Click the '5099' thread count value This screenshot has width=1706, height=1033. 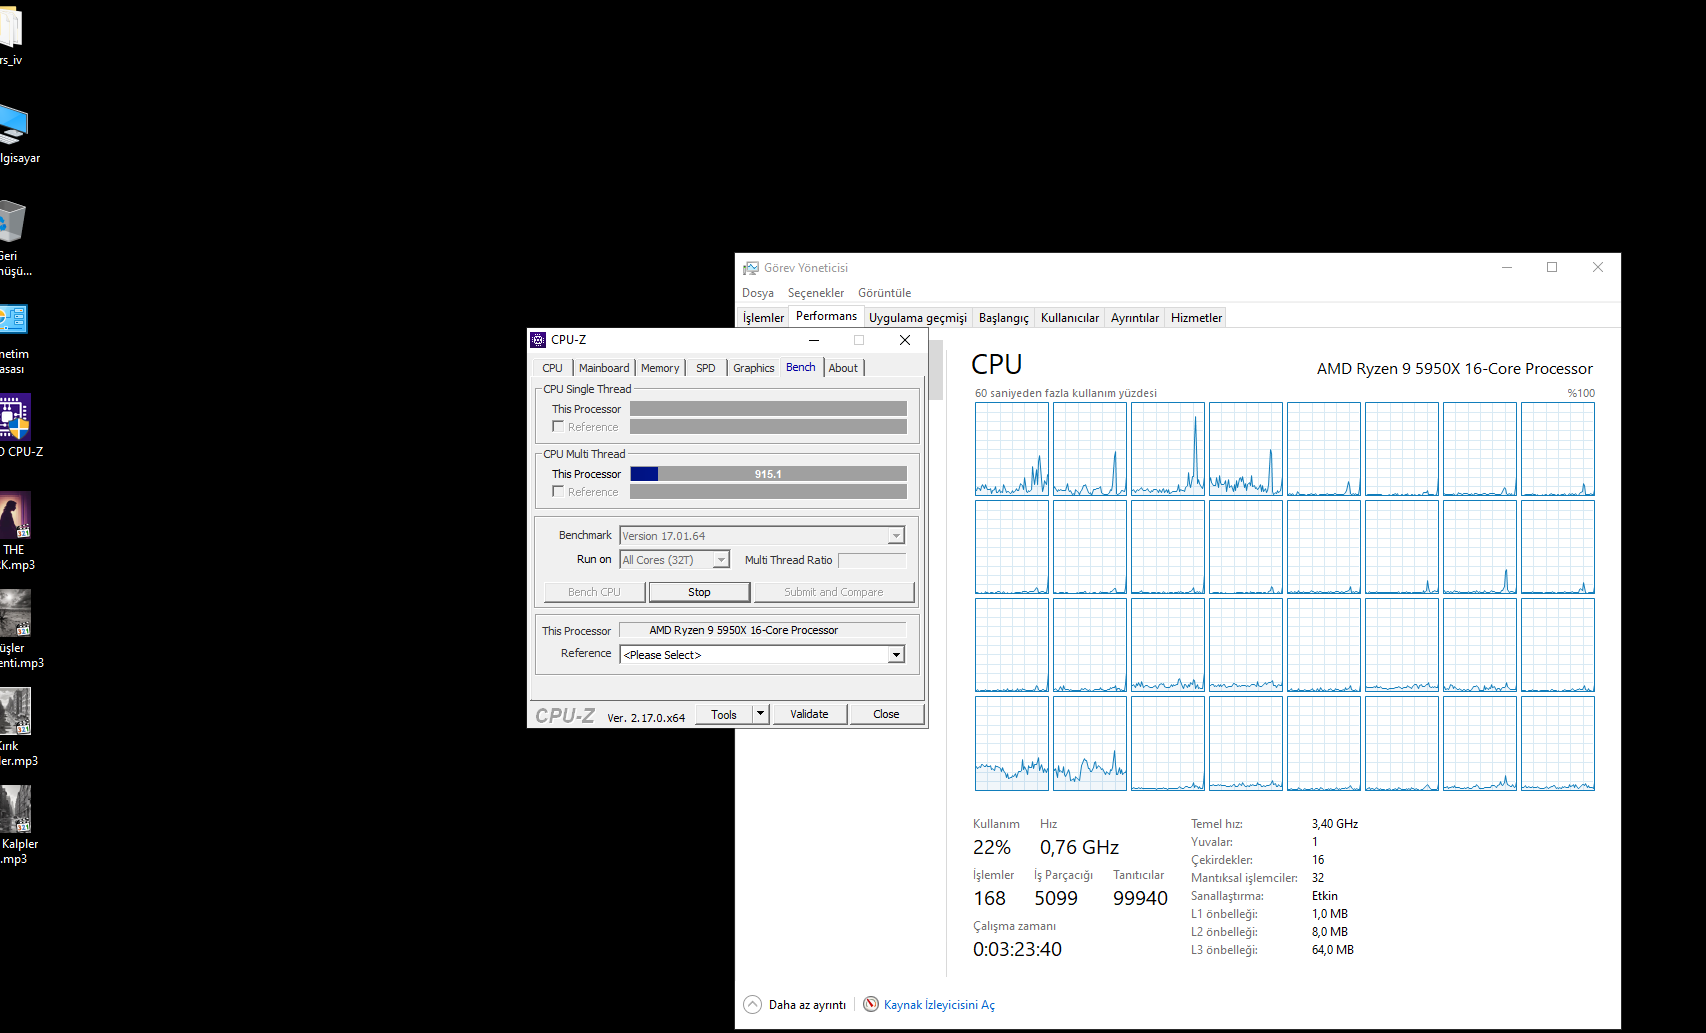click(x=1056, y=899)
